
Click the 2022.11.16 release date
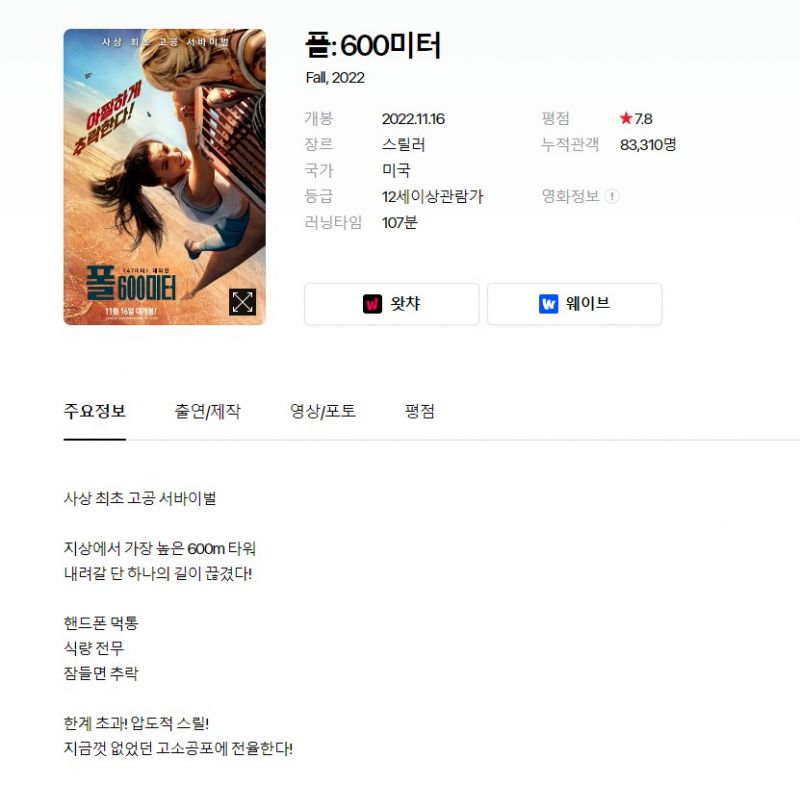[x=413, y=119]
